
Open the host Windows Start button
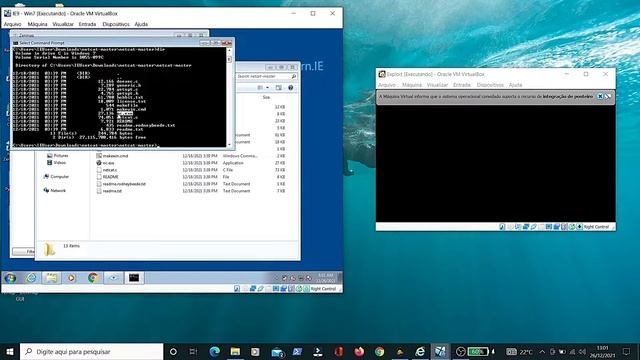click(x=10, y=351)
